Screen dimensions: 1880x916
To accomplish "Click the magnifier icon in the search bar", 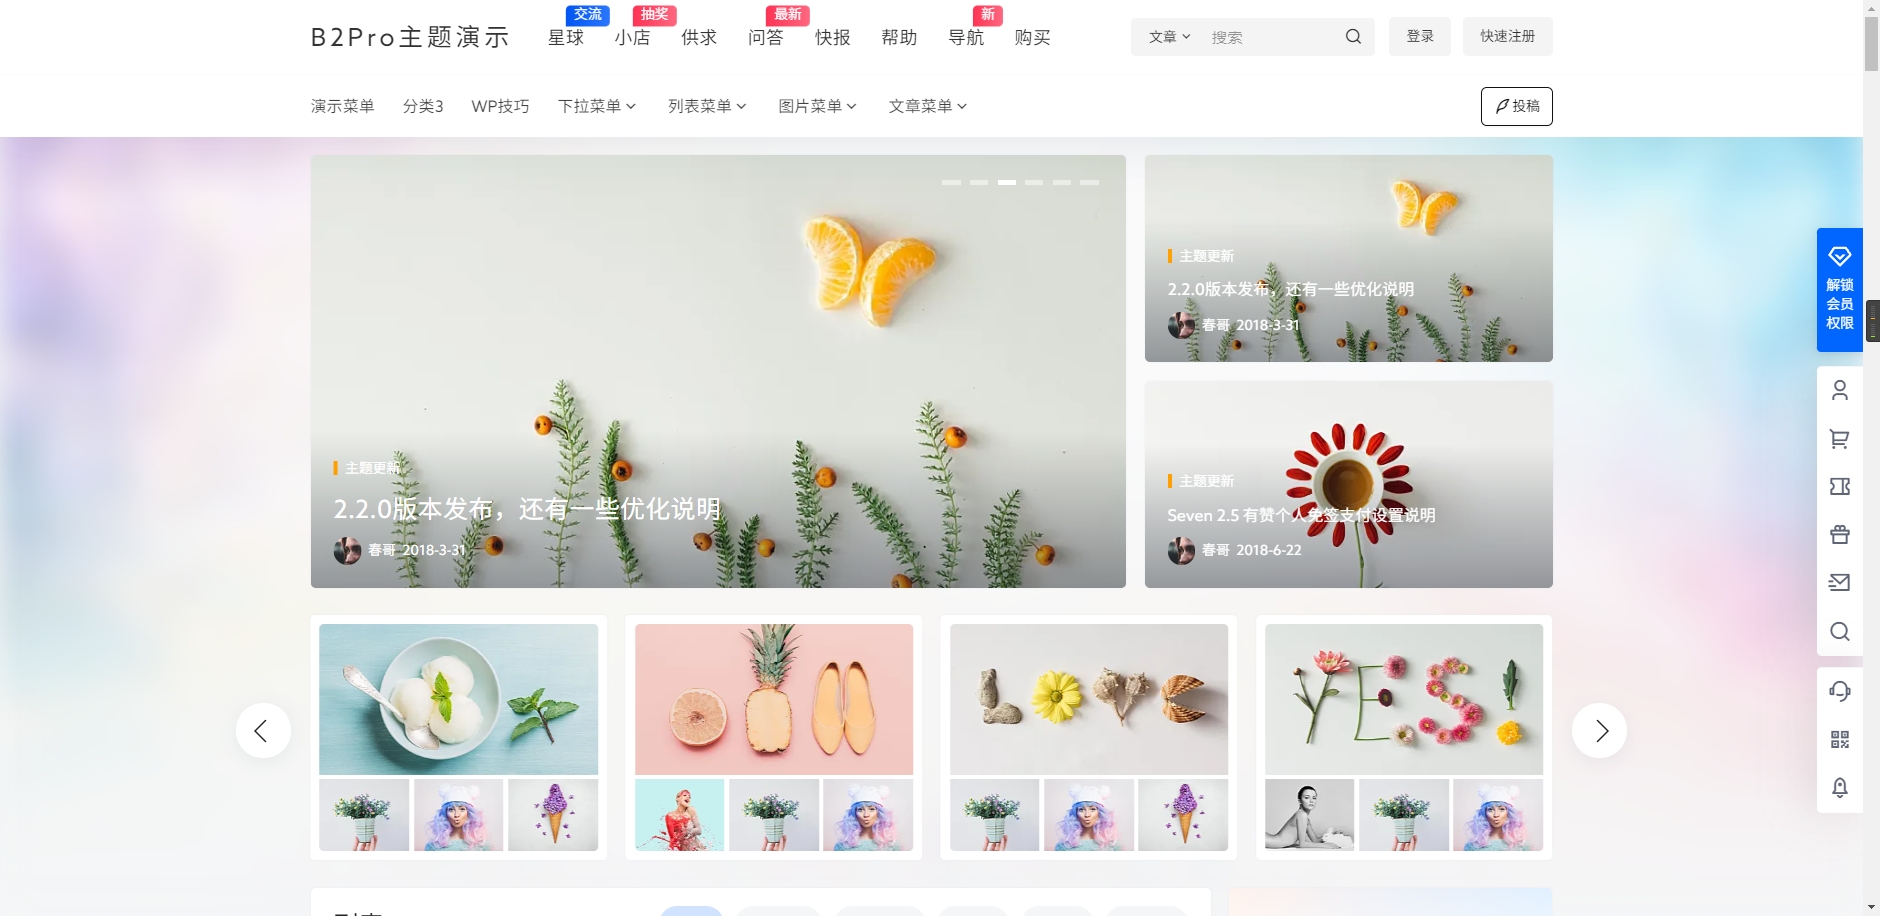I will (x=1352, y=36).
